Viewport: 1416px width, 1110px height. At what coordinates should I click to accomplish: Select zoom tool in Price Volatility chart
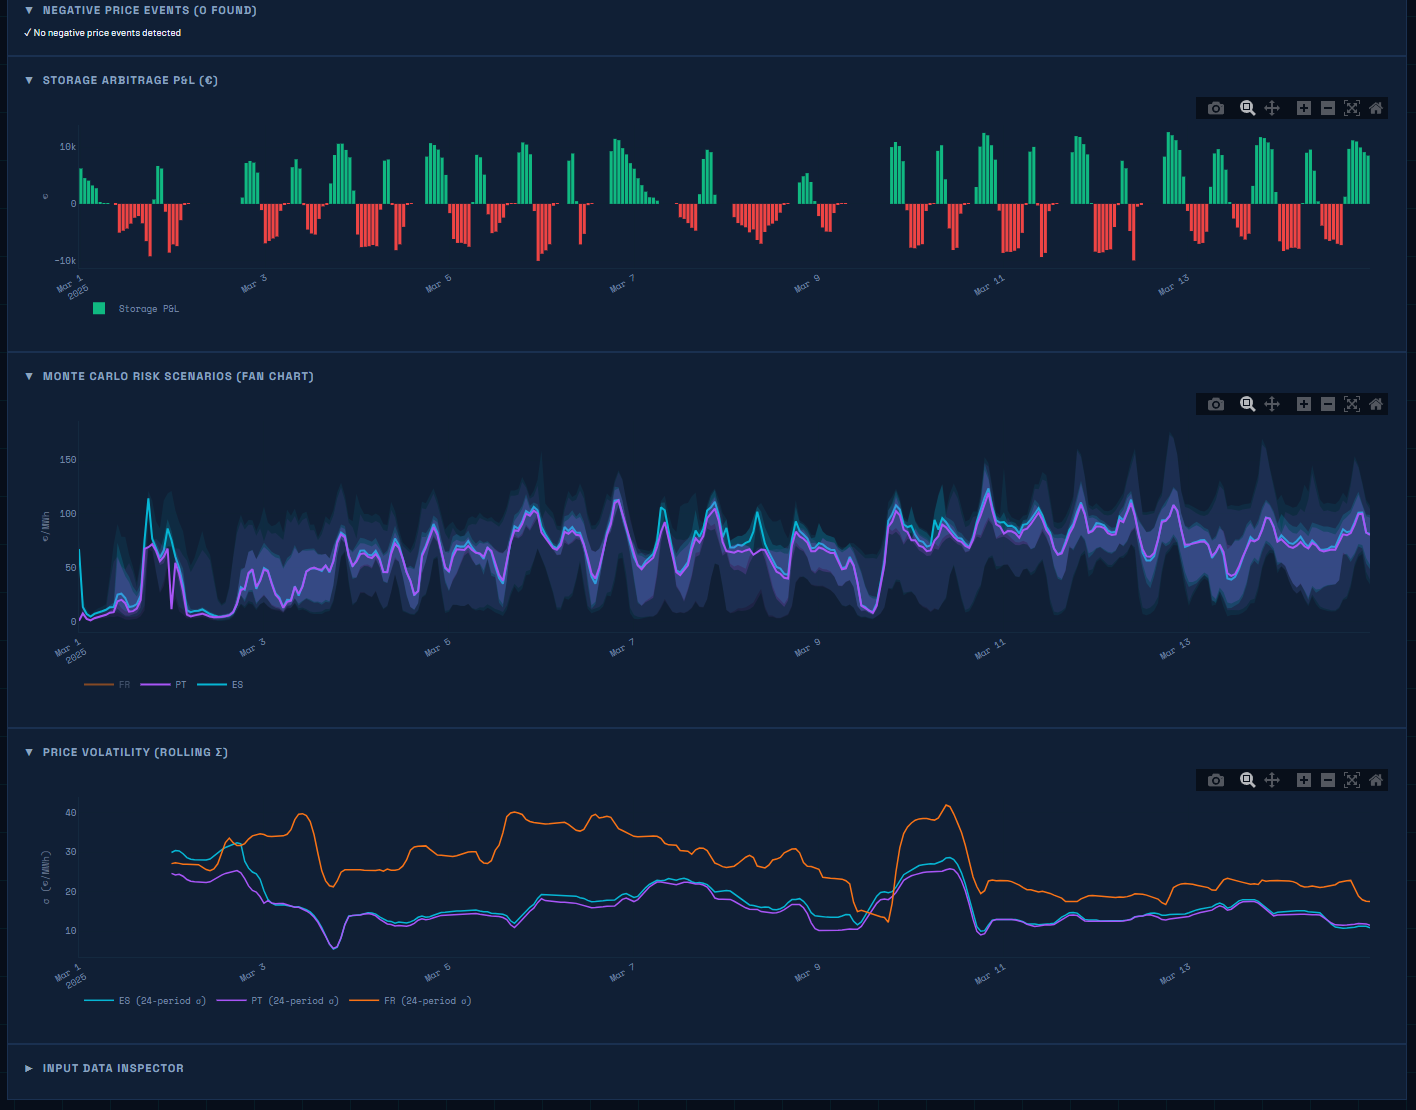(1248, 780)
